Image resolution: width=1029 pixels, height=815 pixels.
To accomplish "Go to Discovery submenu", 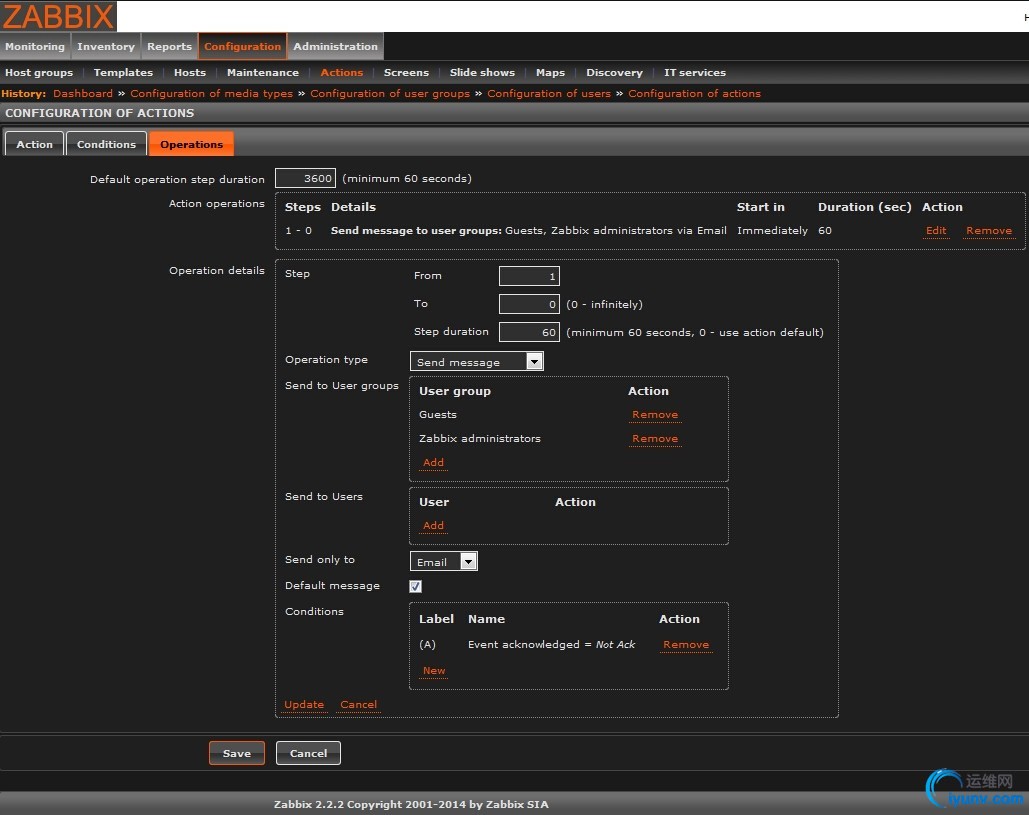I will [614, 72].
